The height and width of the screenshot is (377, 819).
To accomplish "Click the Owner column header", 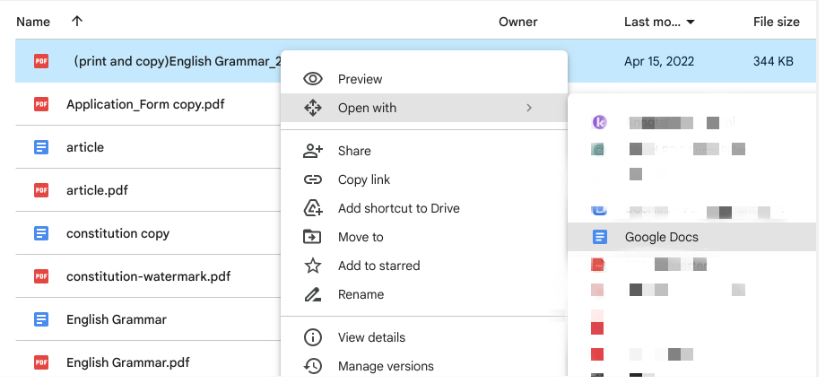I will [518, 22].
